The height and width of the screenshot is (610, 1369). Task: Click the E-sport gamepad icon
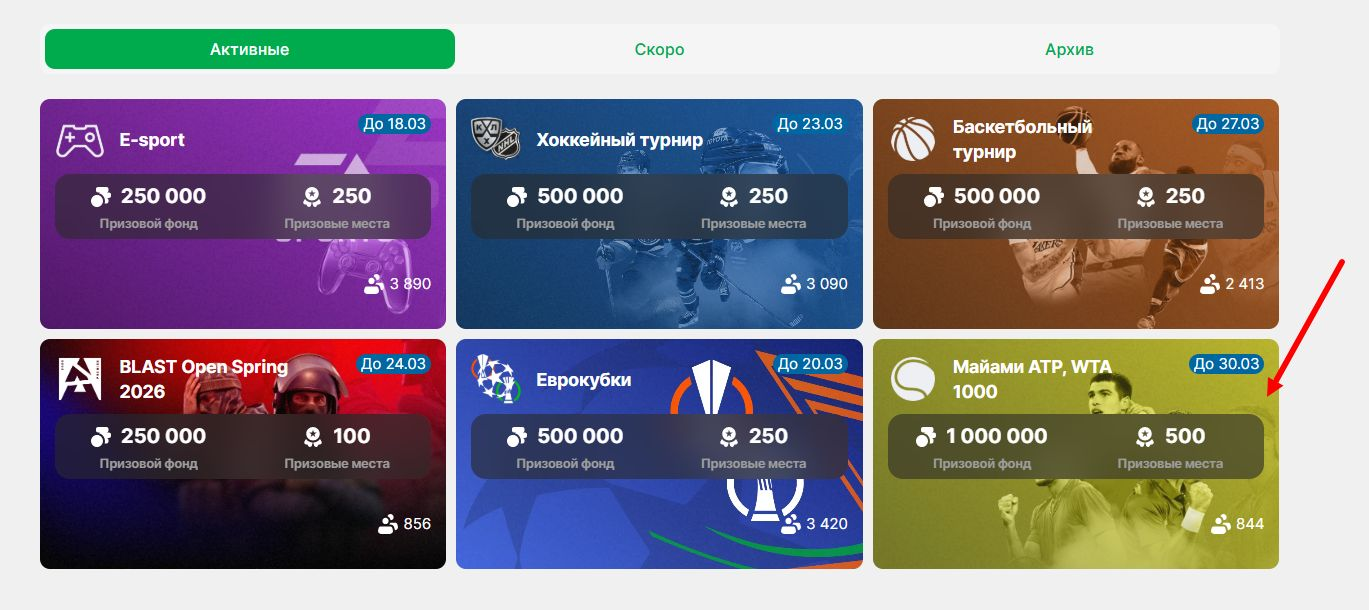click(79, 140)
